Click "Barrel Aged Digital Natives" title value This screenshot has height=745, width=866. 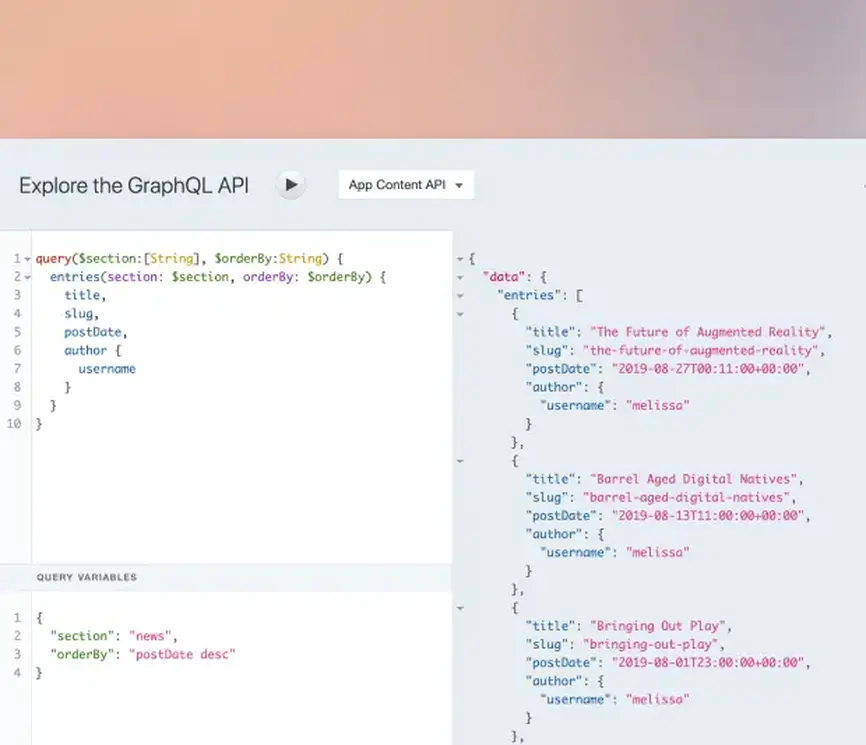(x=693, y=479)
